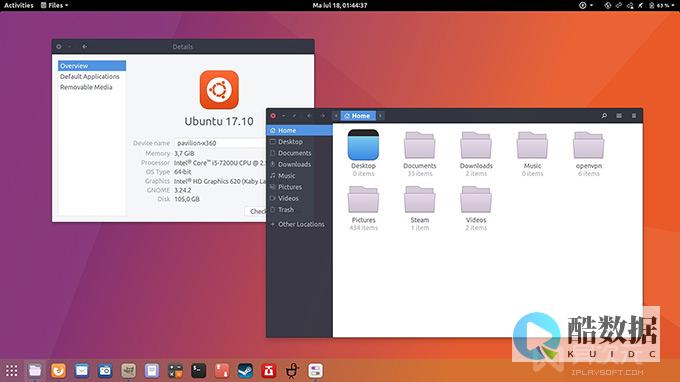Open the Steam folder
Screen dimensions: 680x382
(419, 199)
